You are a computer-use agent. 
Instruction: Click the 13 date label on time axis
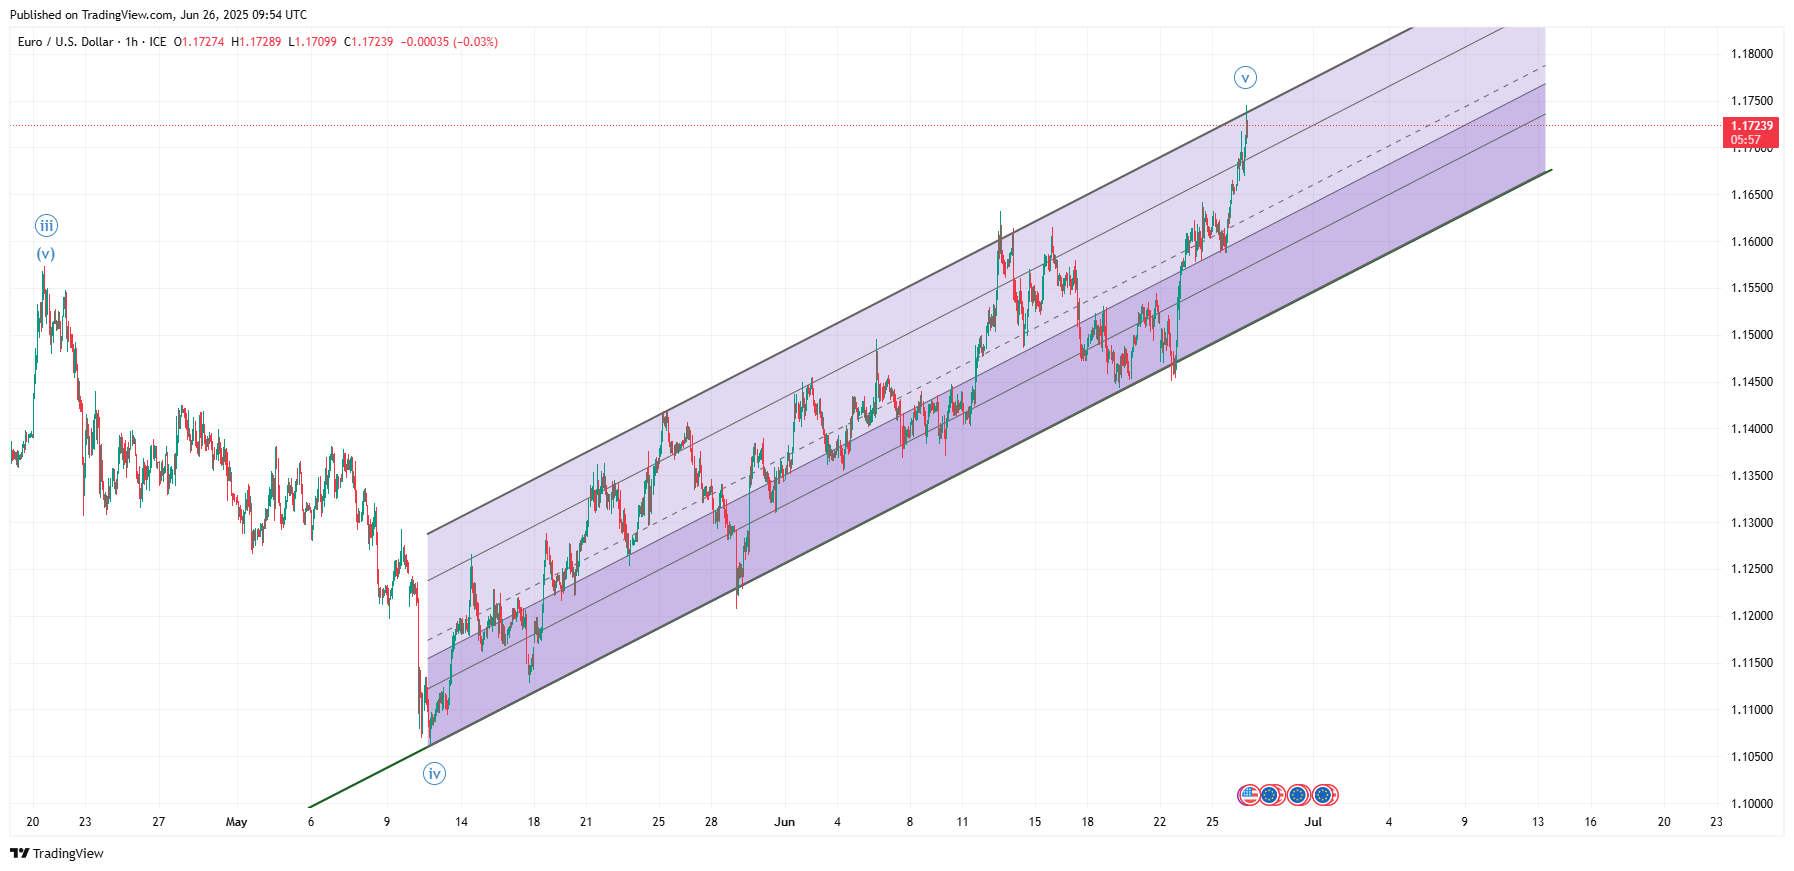tap(1538, 822)
